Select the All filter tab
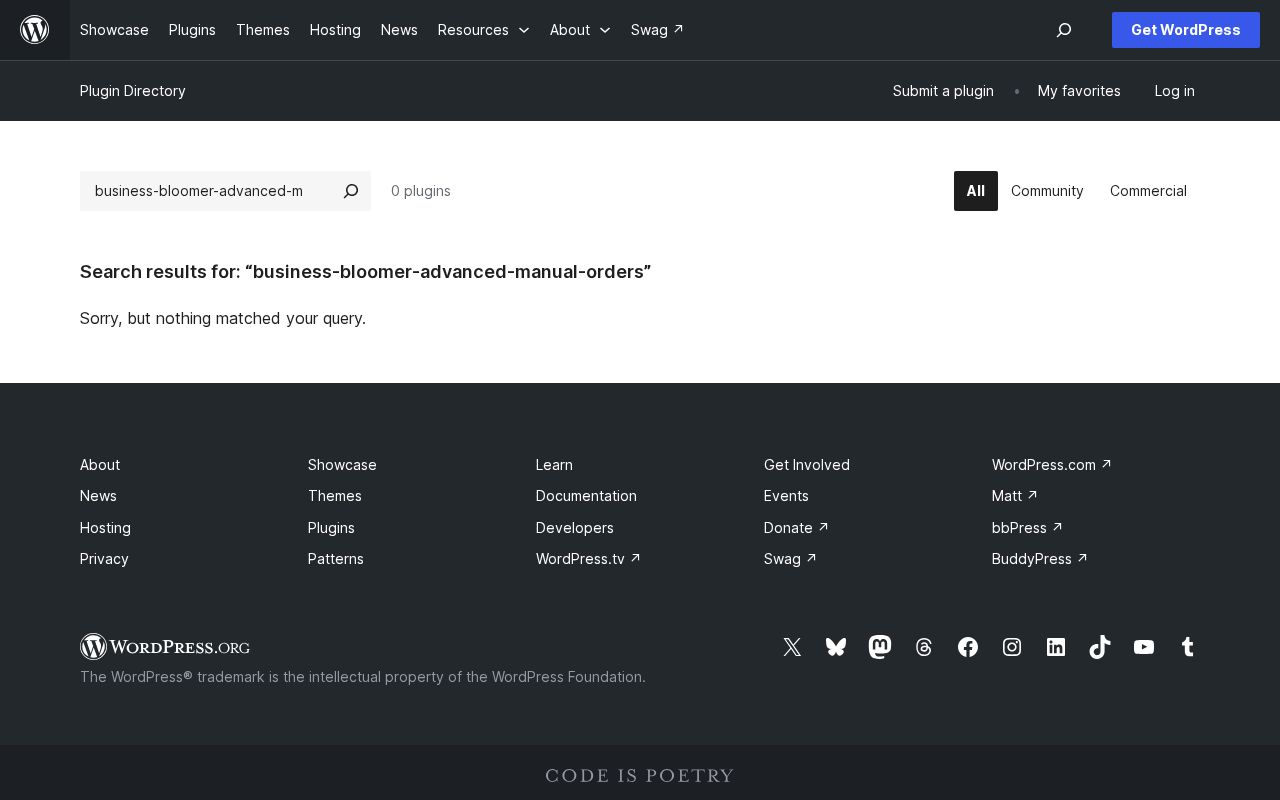Screen dimensions: 1280x800 [x=976, y=191]
